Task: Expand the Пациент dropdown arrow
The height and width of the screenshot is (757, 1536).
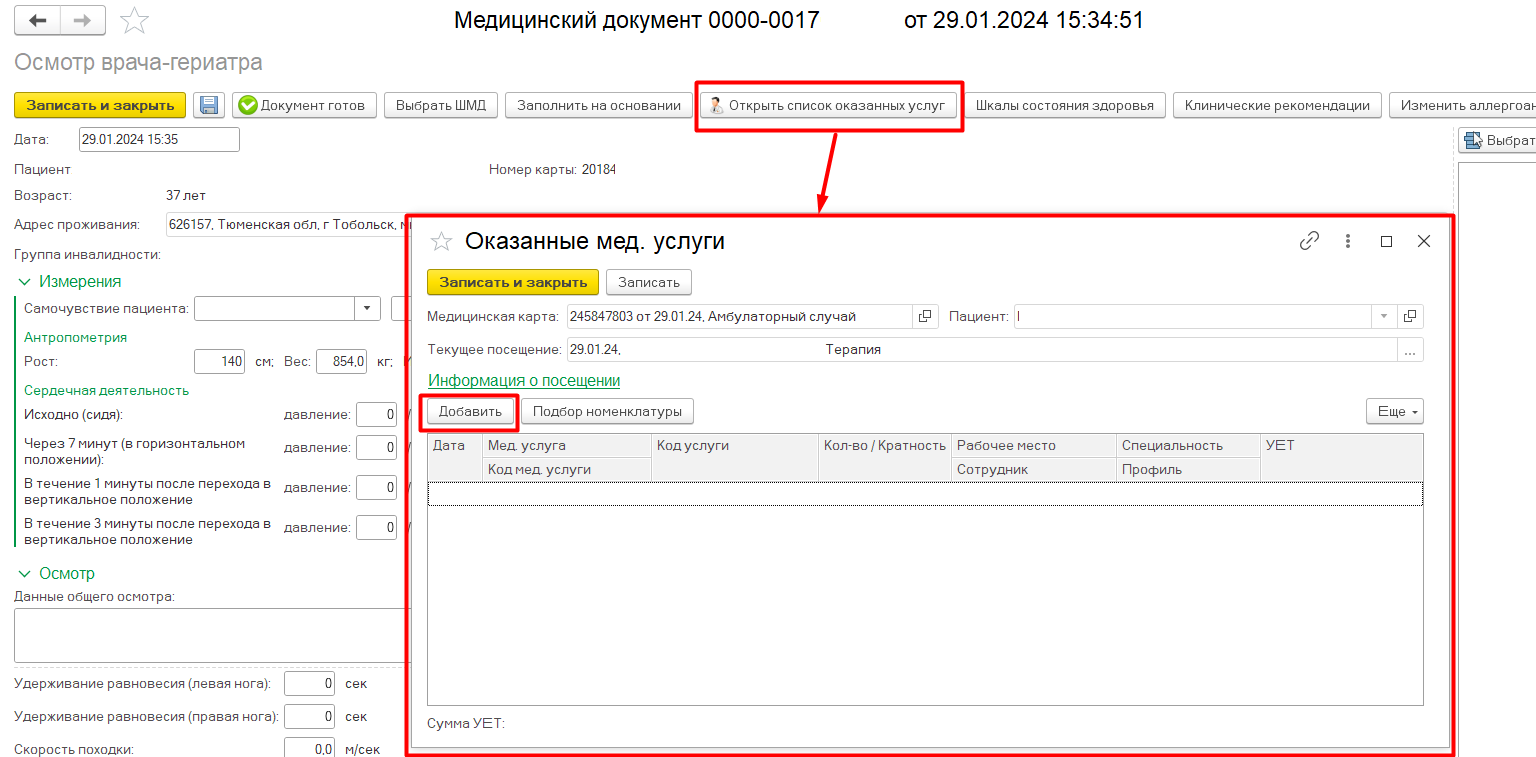Action: pos(1384,316)
